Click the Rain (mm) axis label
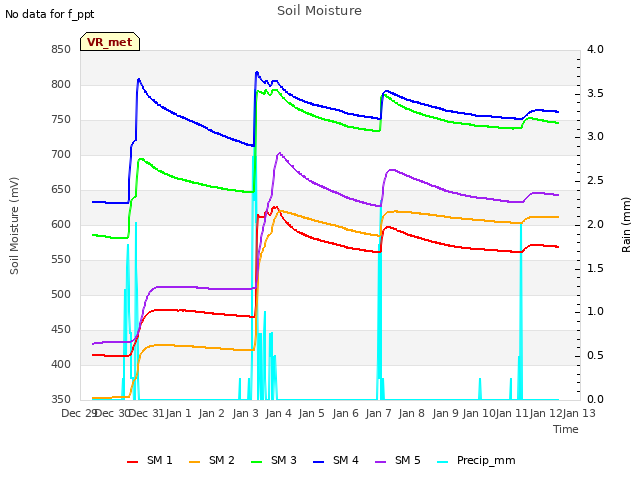This screenshot has height=480, width=640. (626, 225)
